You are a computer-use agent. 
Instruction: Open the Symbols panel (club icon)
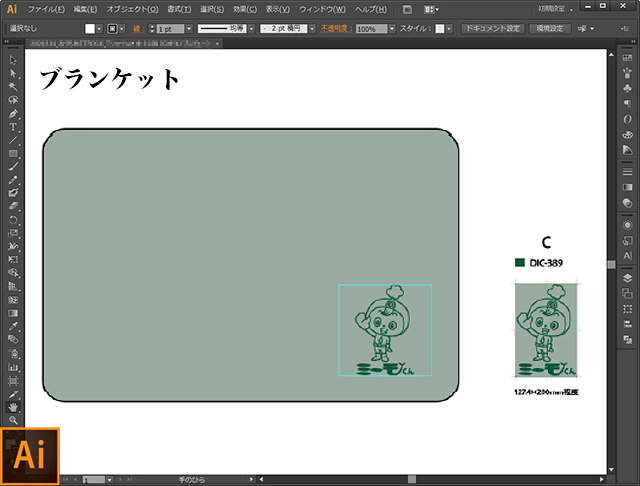pos(627,88)
